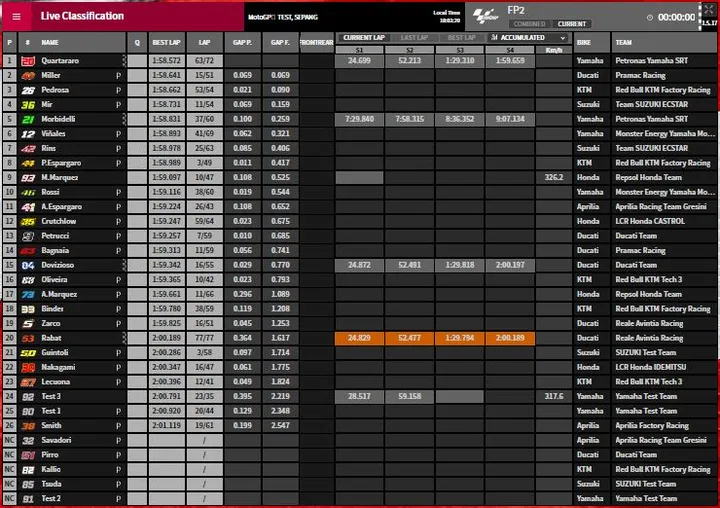Click Zarco's number 5 badge
The width and height of the screenshot is (720, 508).
click(x=28, y=324)
